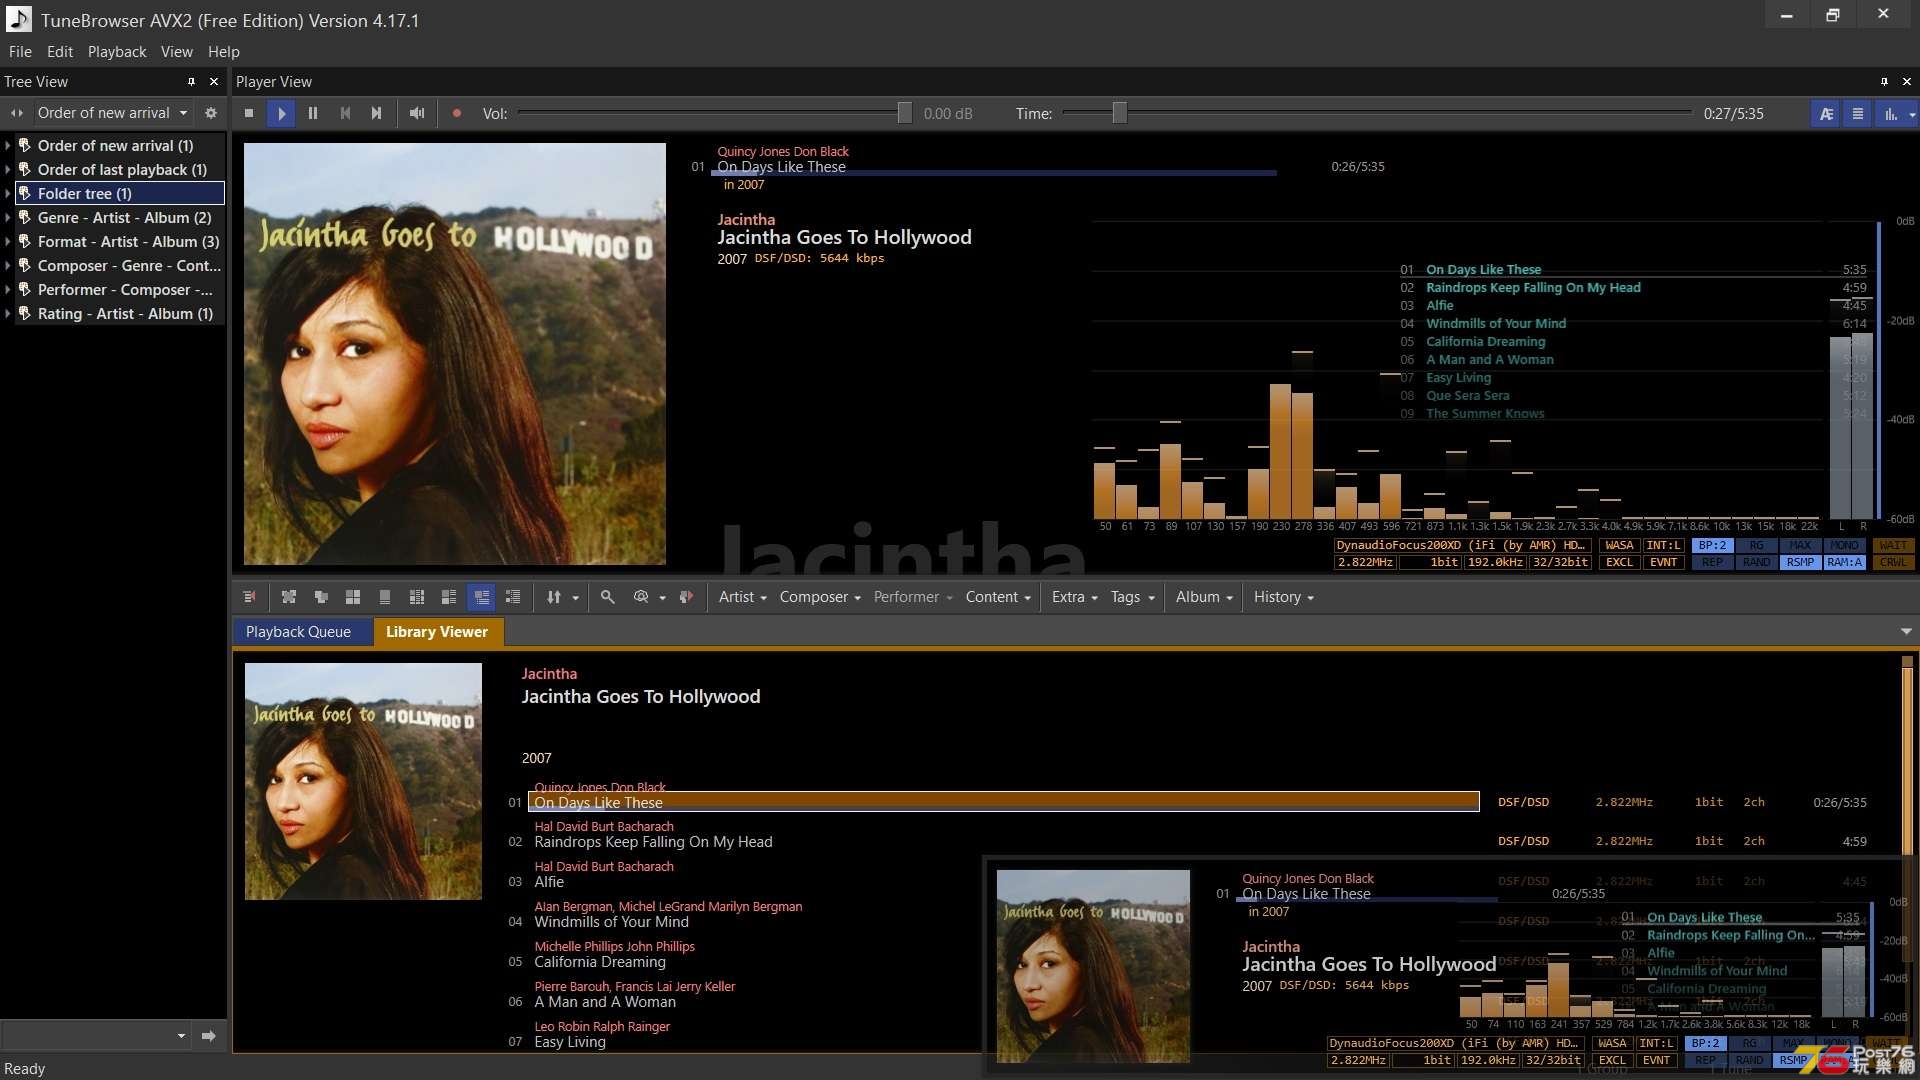Click the advanced search icon

(641, 597)
